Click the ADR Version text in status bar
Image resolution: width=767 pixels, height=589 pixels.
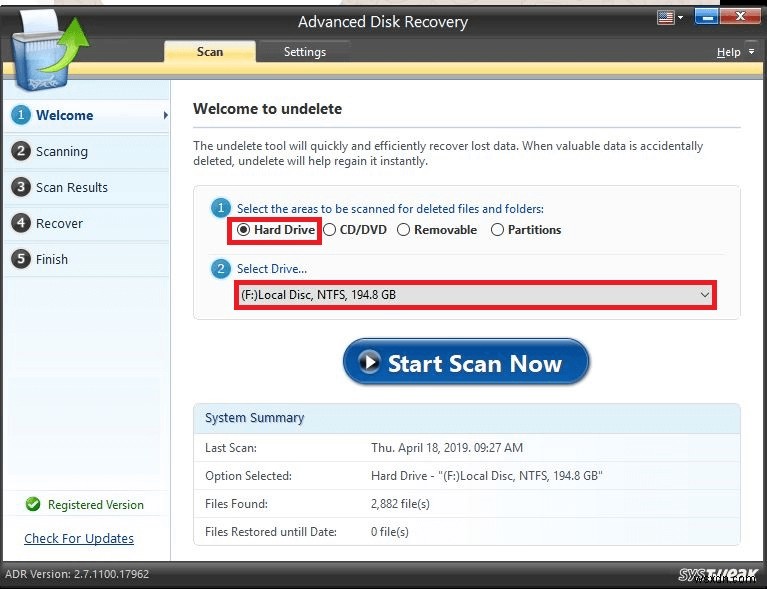(77, 574)
